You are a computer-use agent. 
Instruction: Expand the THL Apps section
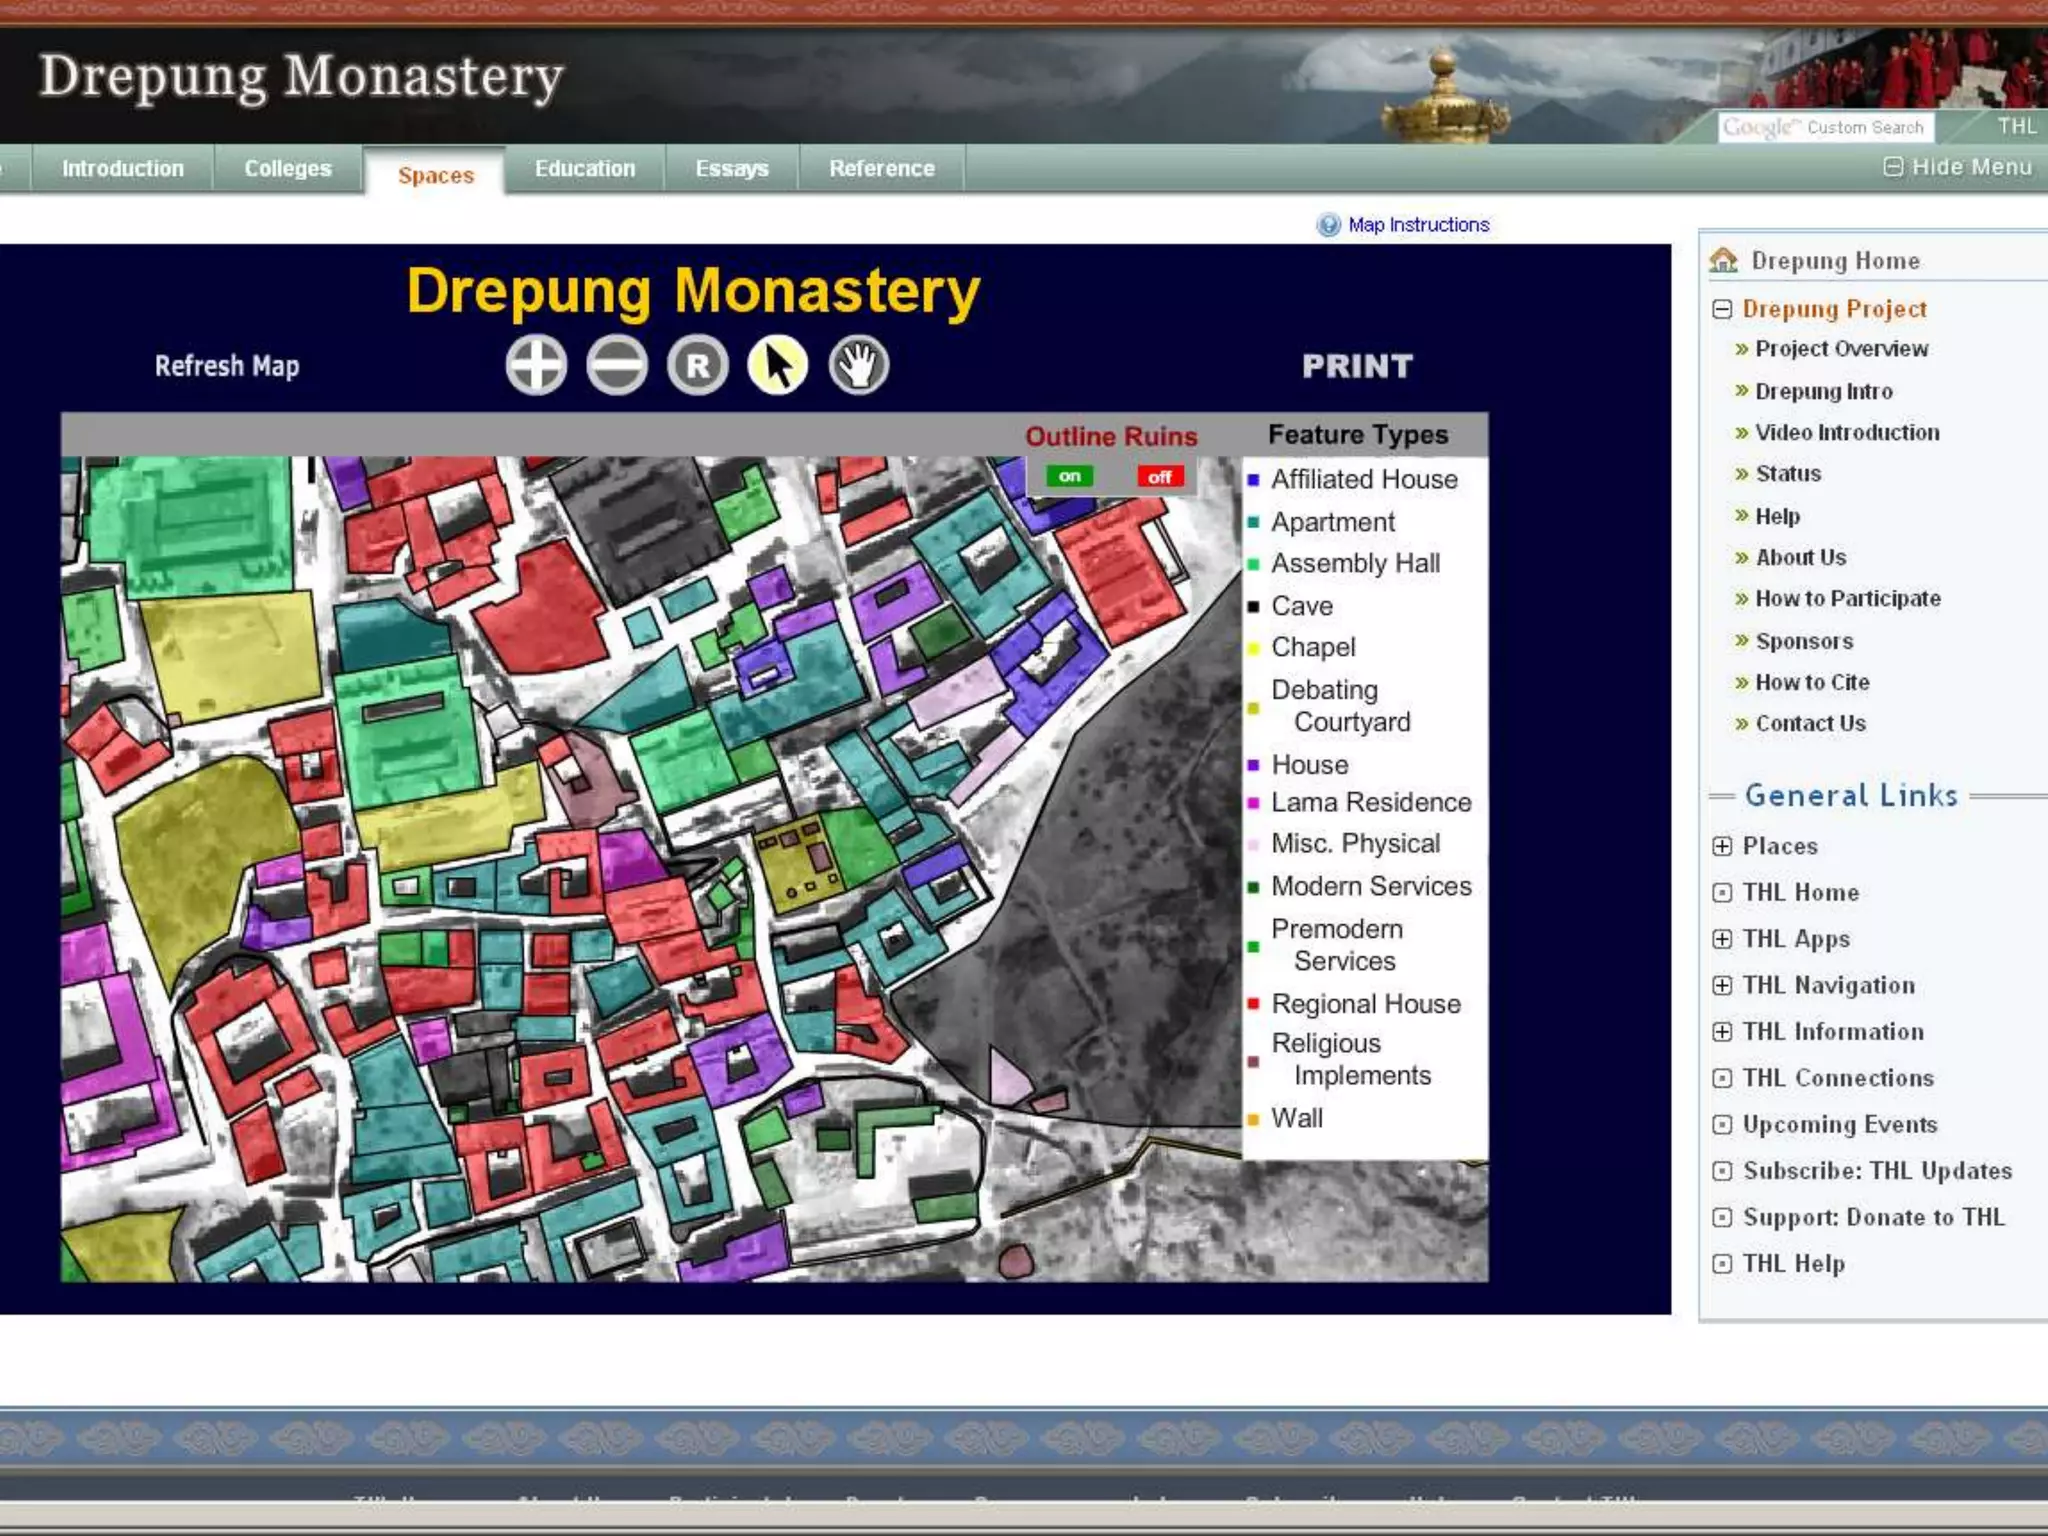[1722, 939]
